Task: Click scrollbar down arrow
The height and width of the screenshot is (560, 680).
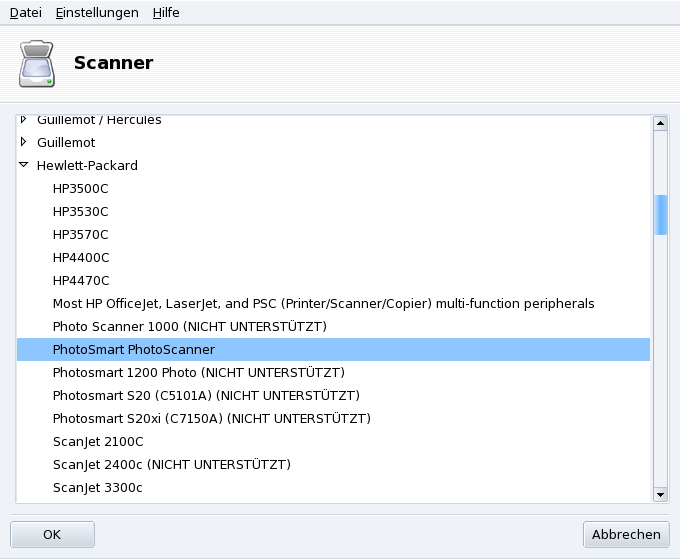Action: click(660, 493)
